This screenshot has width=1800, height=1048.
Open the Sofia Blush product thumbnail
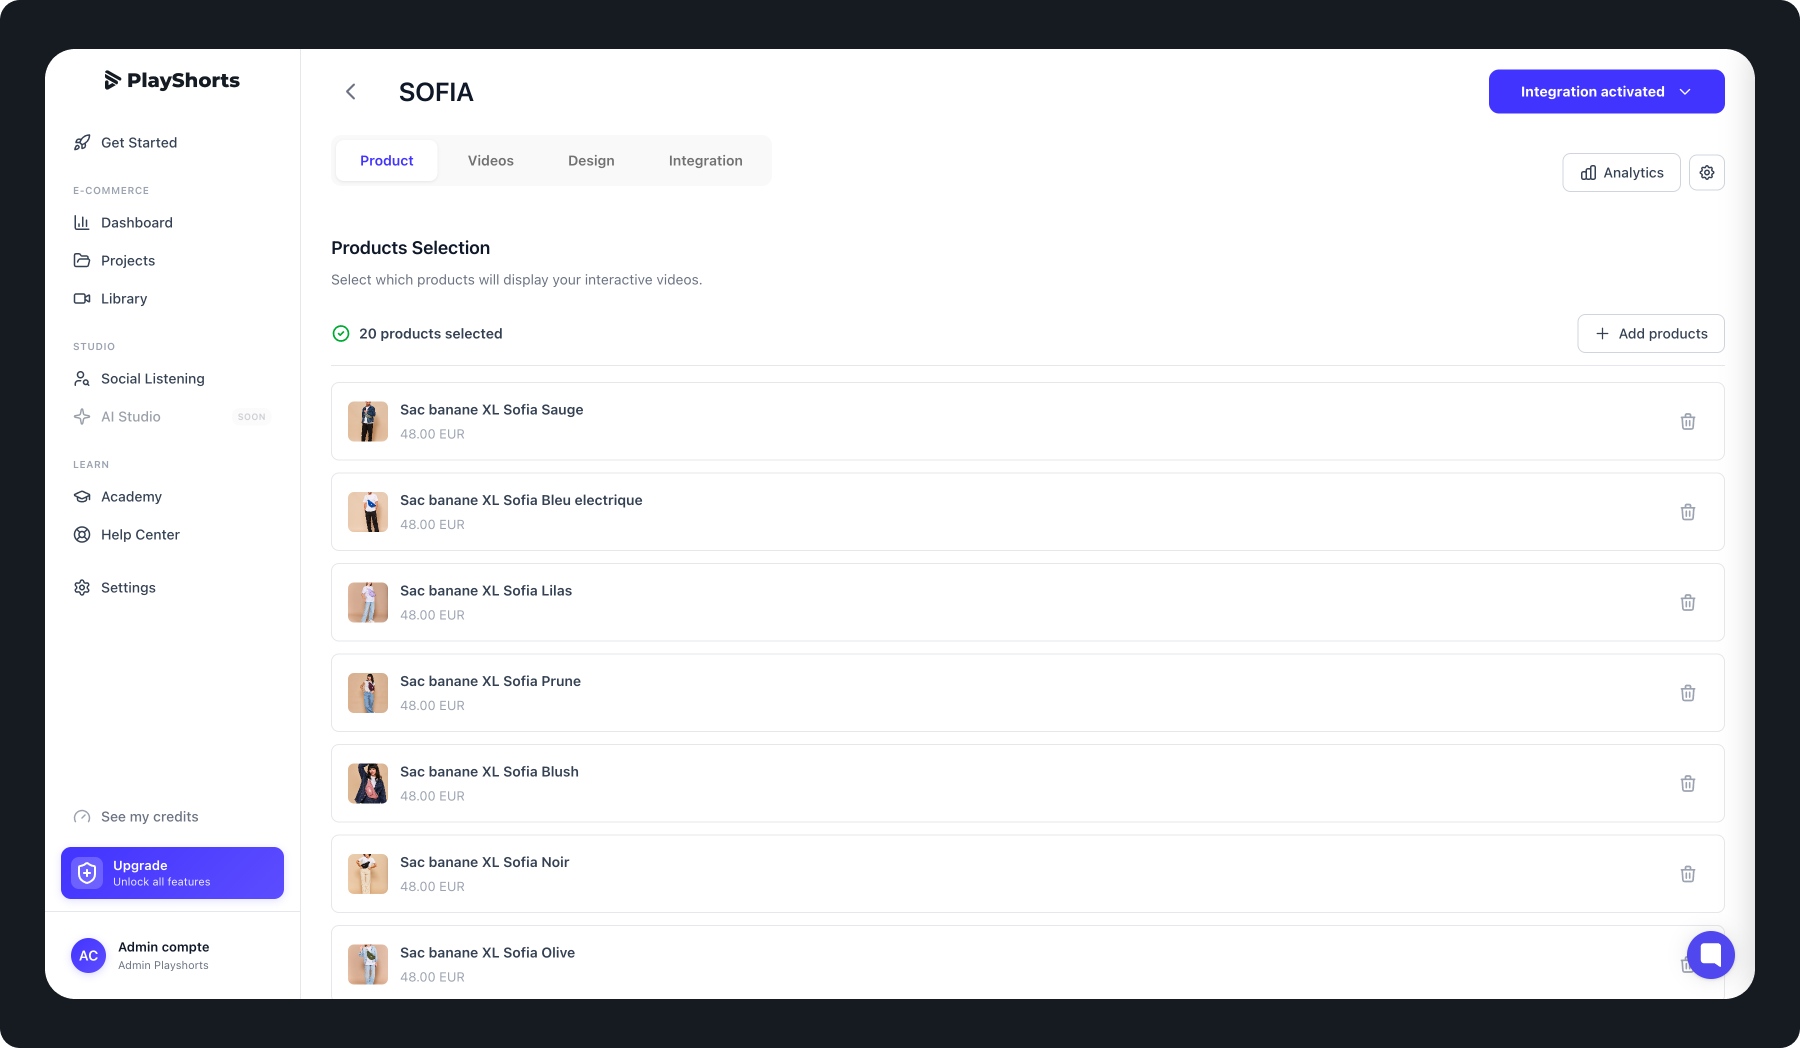coord(368,784)
